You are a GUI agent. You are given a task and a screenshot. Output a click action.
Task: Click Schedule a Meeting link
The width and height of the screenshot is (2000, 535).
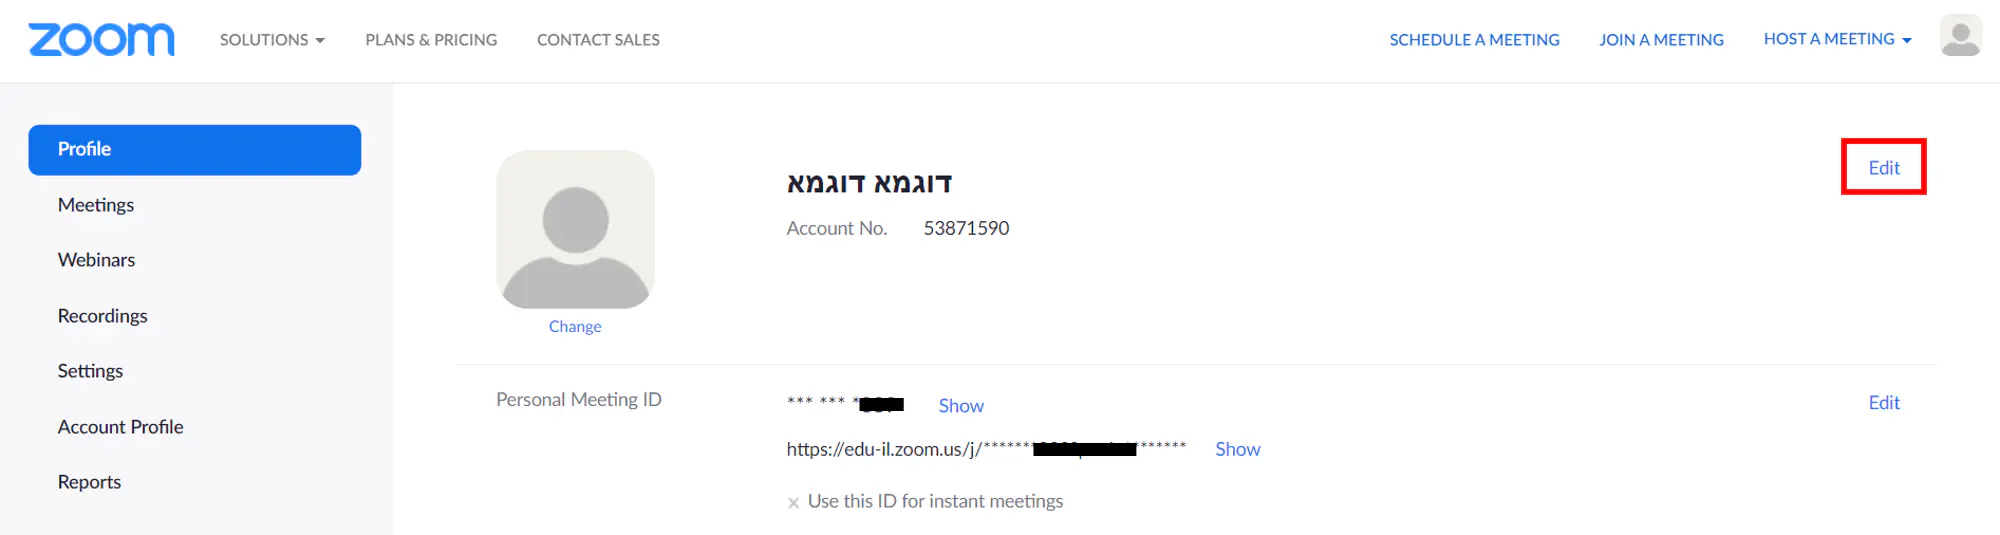(x=1474, y=40)
